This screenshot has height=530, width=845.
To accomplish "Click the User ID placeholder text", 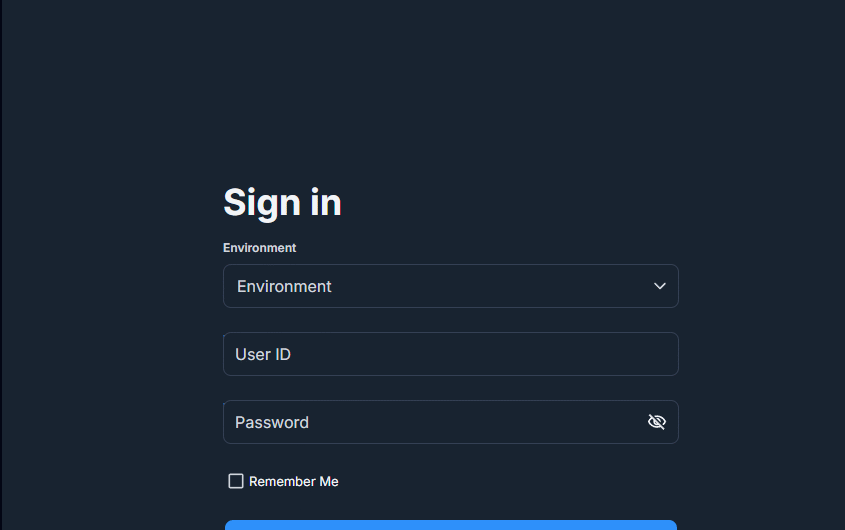I will 263,354.
